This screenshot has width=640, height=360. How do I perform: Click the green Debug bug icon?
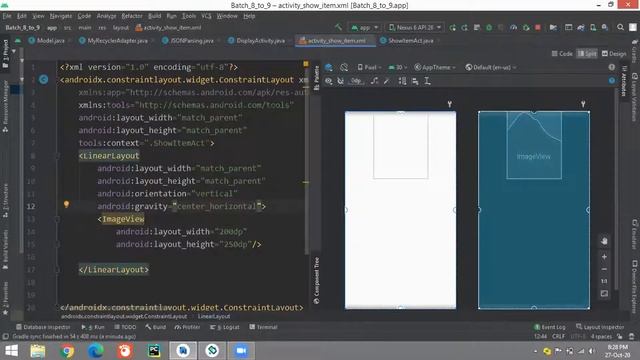[x=489, y=27]
